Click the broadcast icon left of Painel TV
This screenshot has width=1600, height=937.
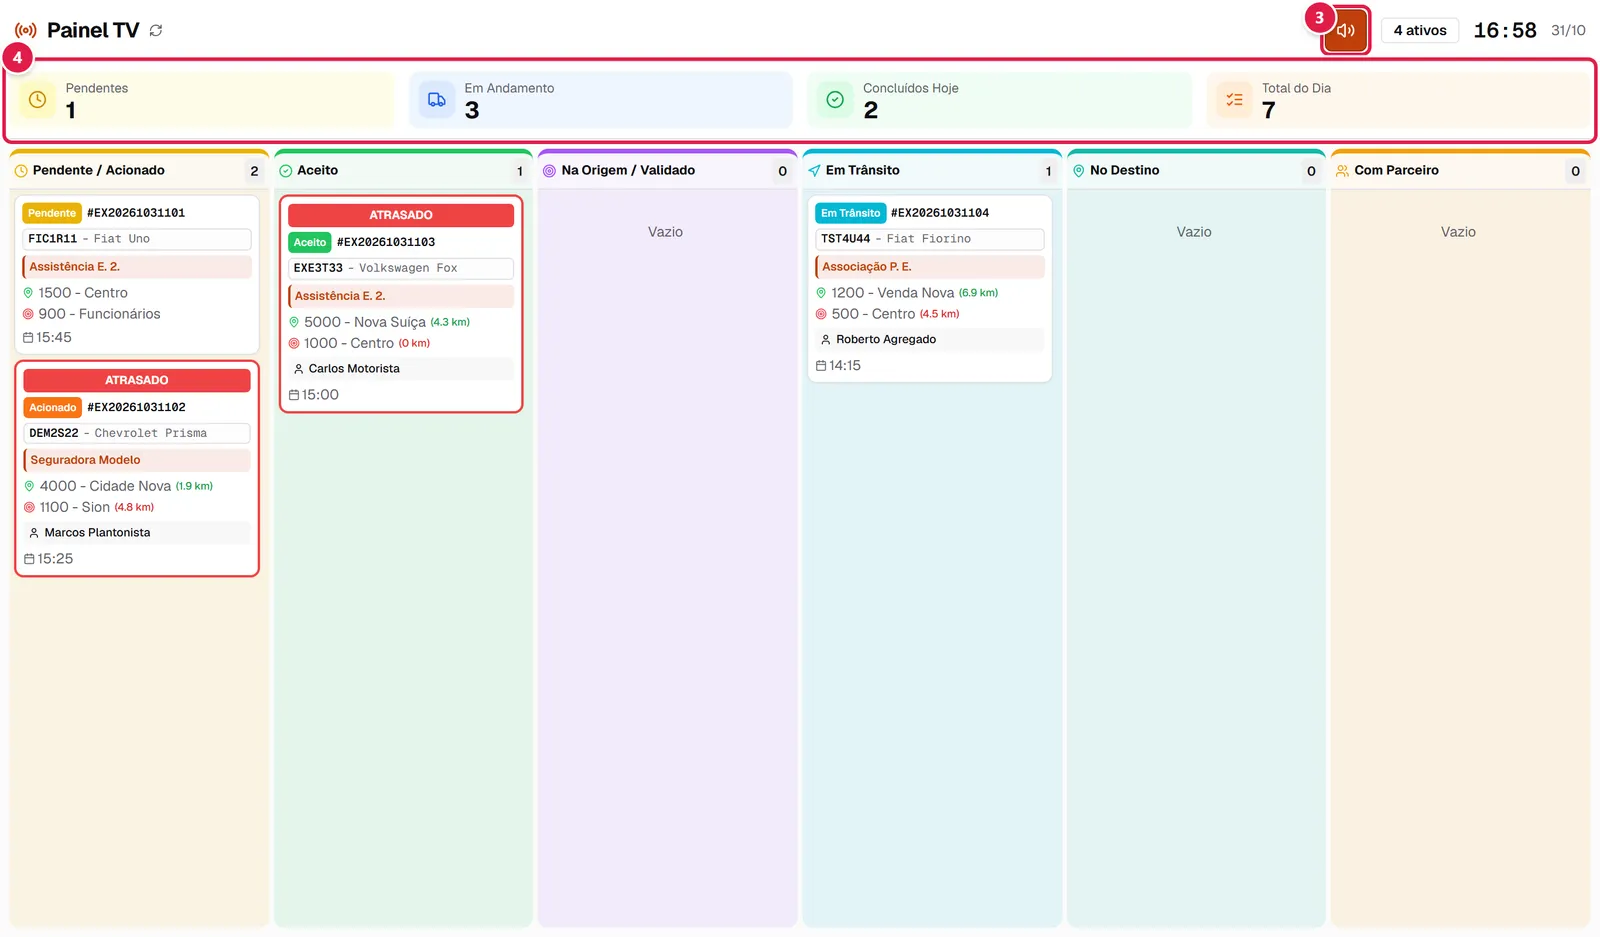coord(26,30)
